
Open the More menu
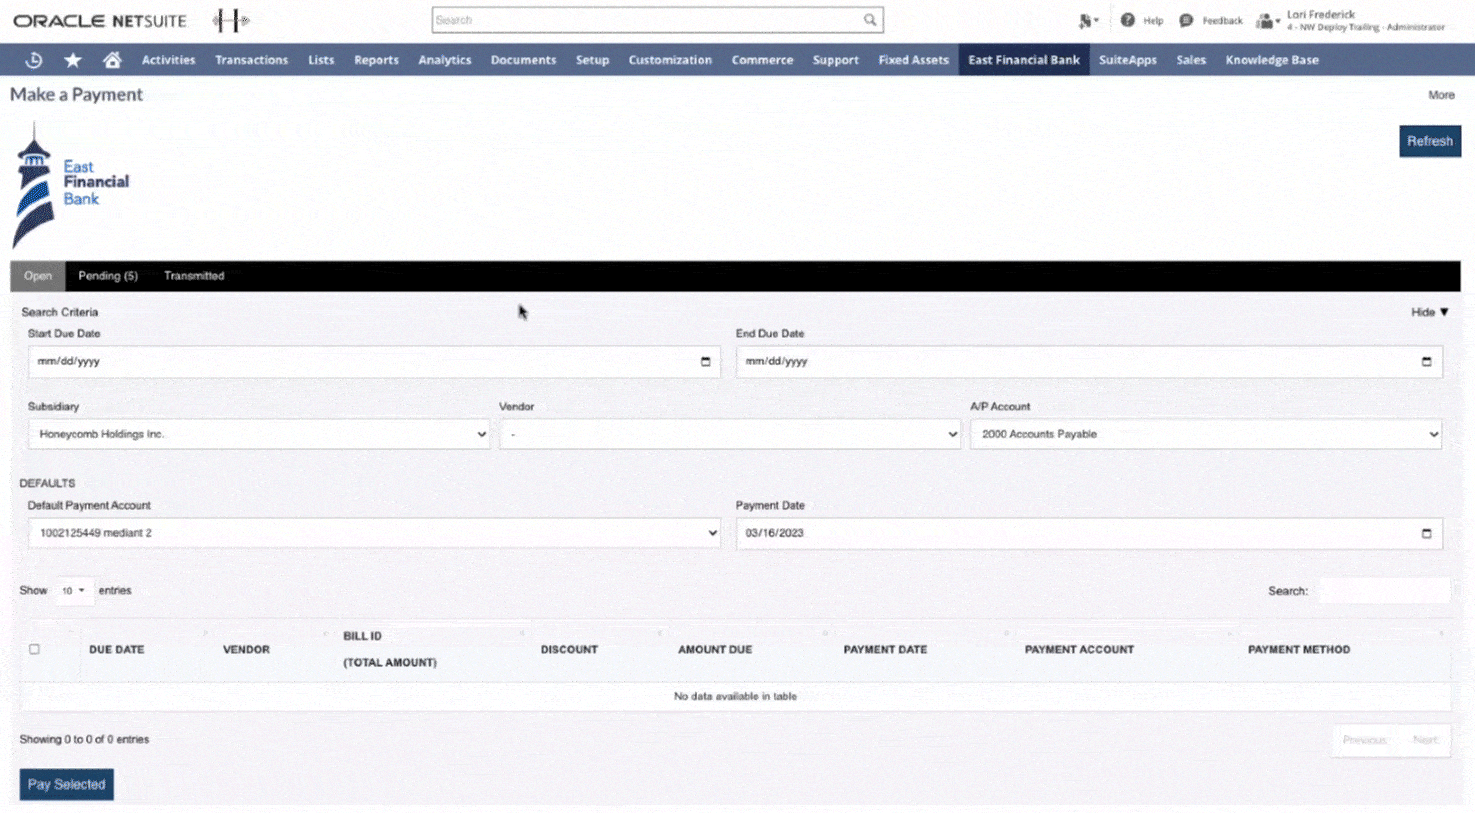click(1441, 95)
